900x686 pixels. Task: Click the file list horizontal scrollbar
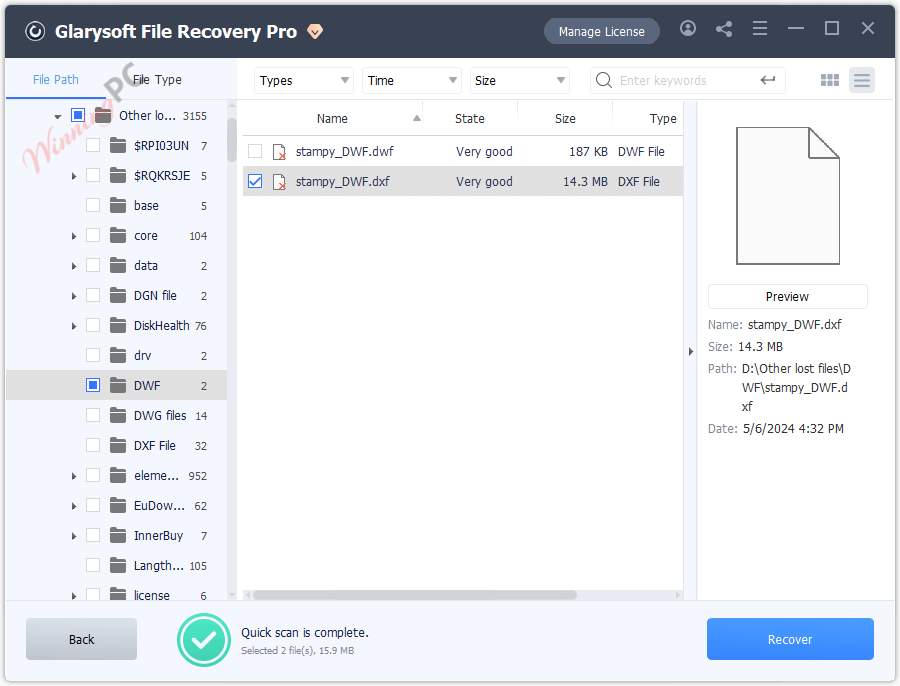pyautogui.click(x=414, y=595)
